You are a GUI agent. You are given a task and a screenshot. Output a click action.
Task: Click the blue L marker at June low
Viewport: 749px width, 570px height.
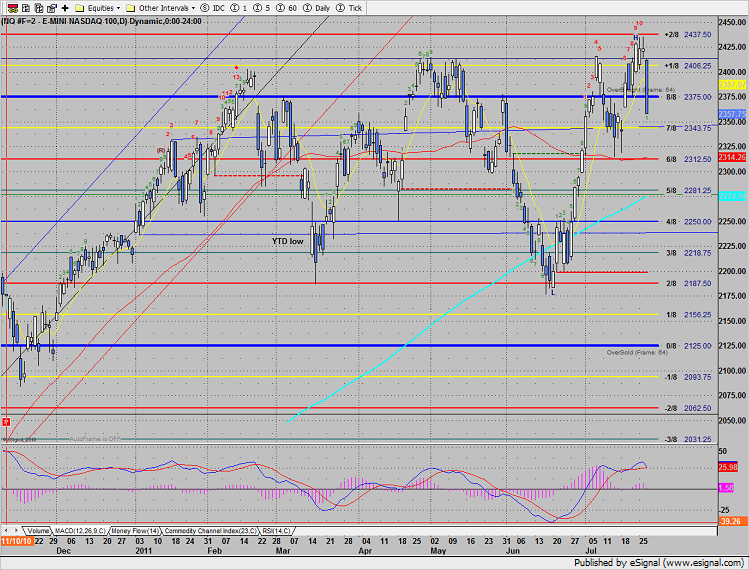click(x=553, y=292)
